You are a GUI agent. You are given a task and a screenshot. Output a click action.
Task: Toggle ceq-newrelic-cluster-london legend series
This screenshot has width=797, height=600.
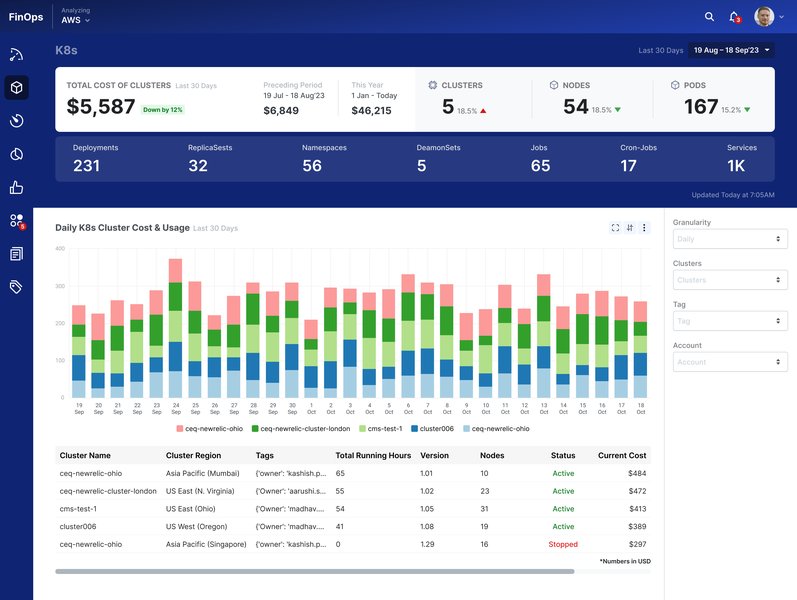click(x=301, y=429)
